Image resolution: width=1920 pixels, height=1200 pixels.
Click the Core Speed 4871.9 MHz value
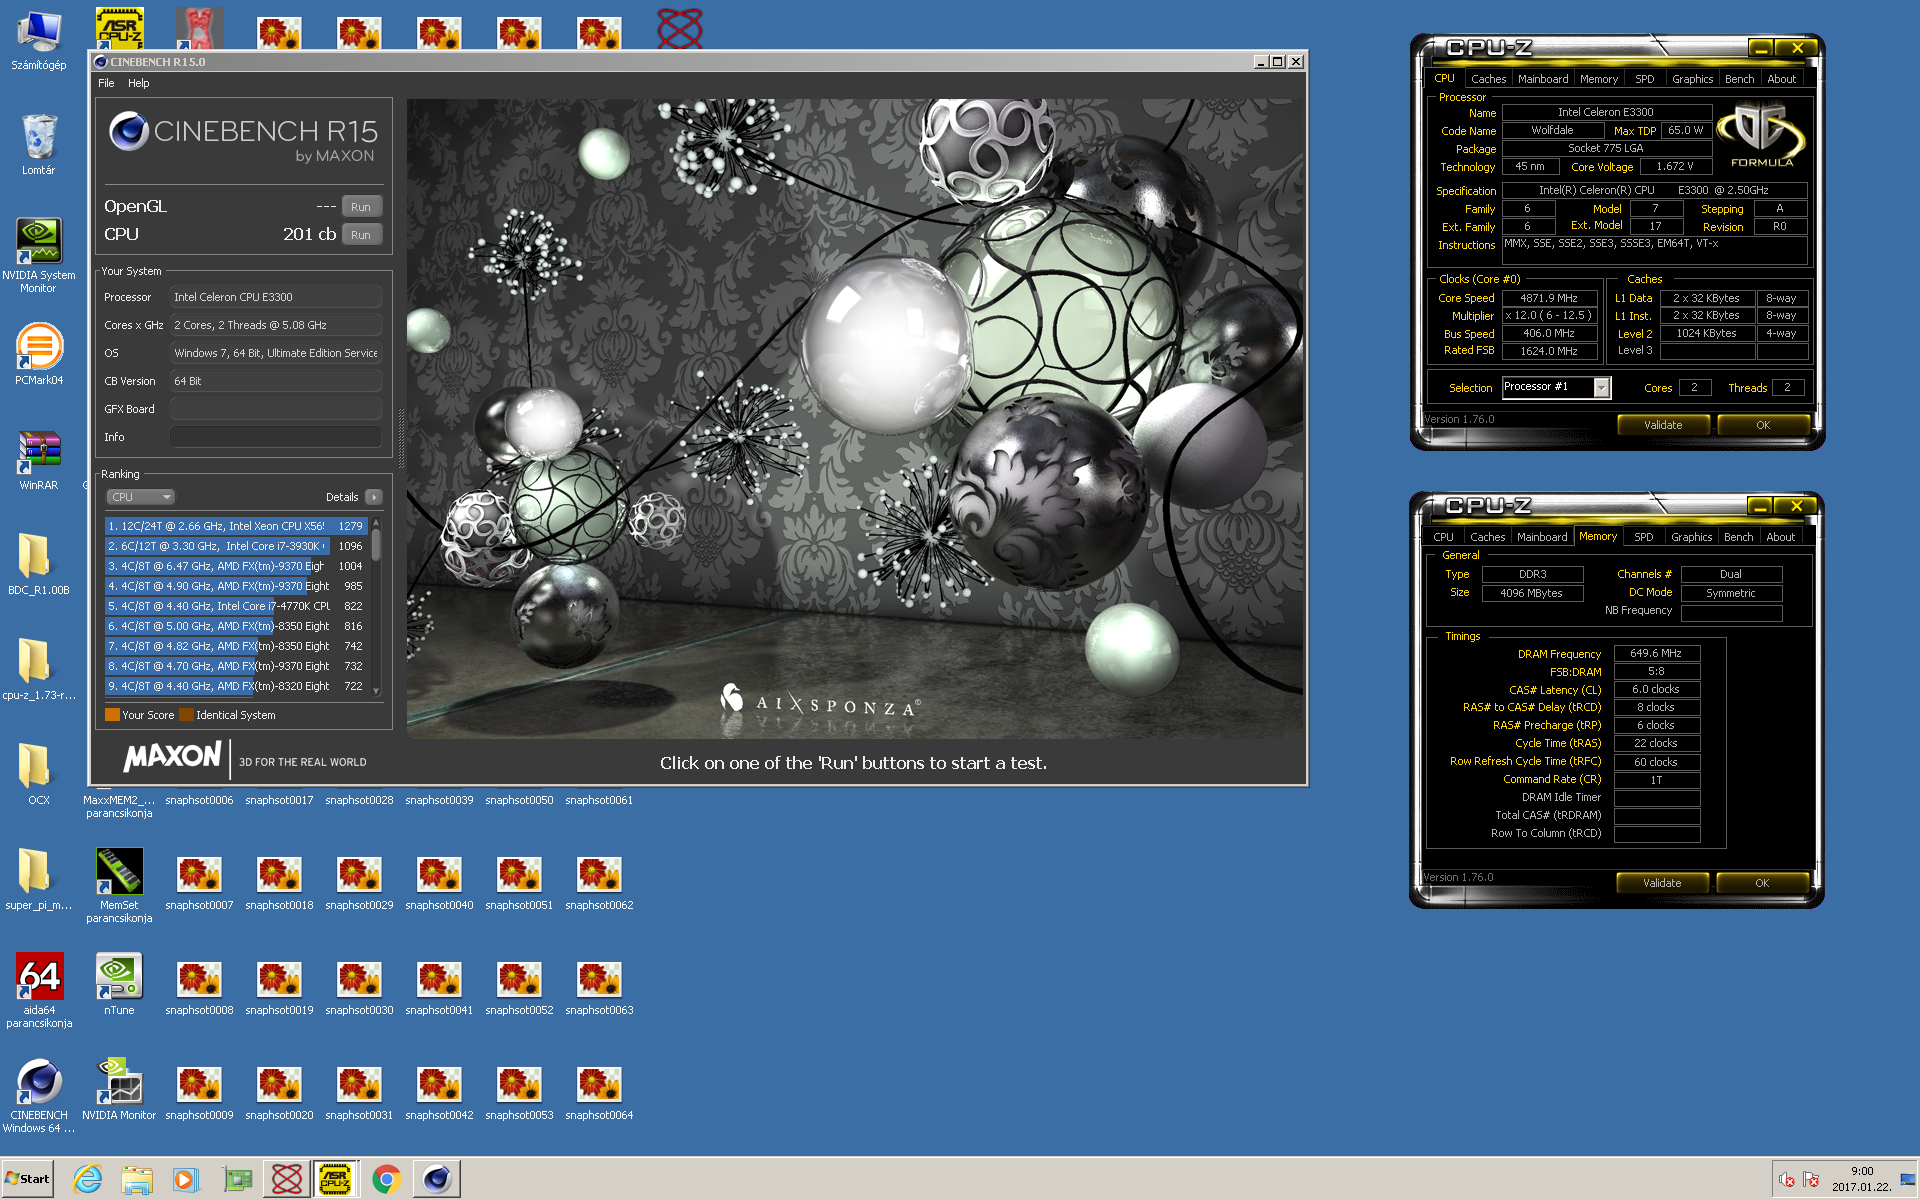click(1549, 298)
